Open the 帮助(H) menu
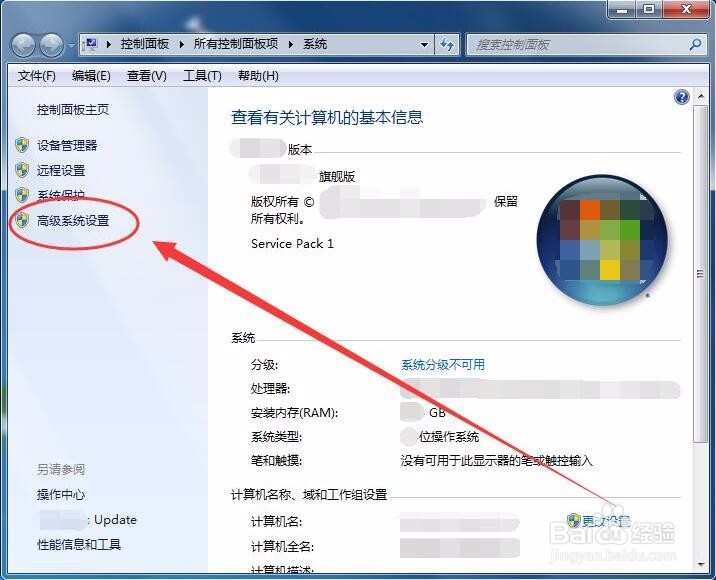Image resolution: width=716 pixels, height=580 pixels. click(x=258, y=75)
